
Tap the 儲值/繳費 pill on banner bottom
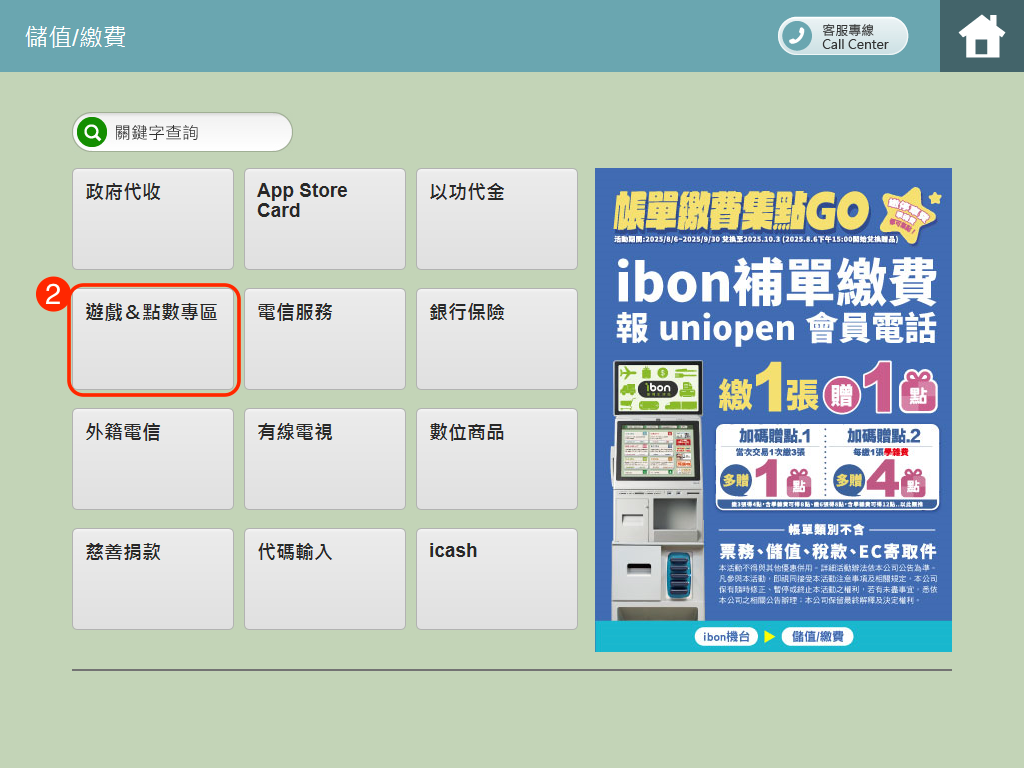(x=818, y=636)
